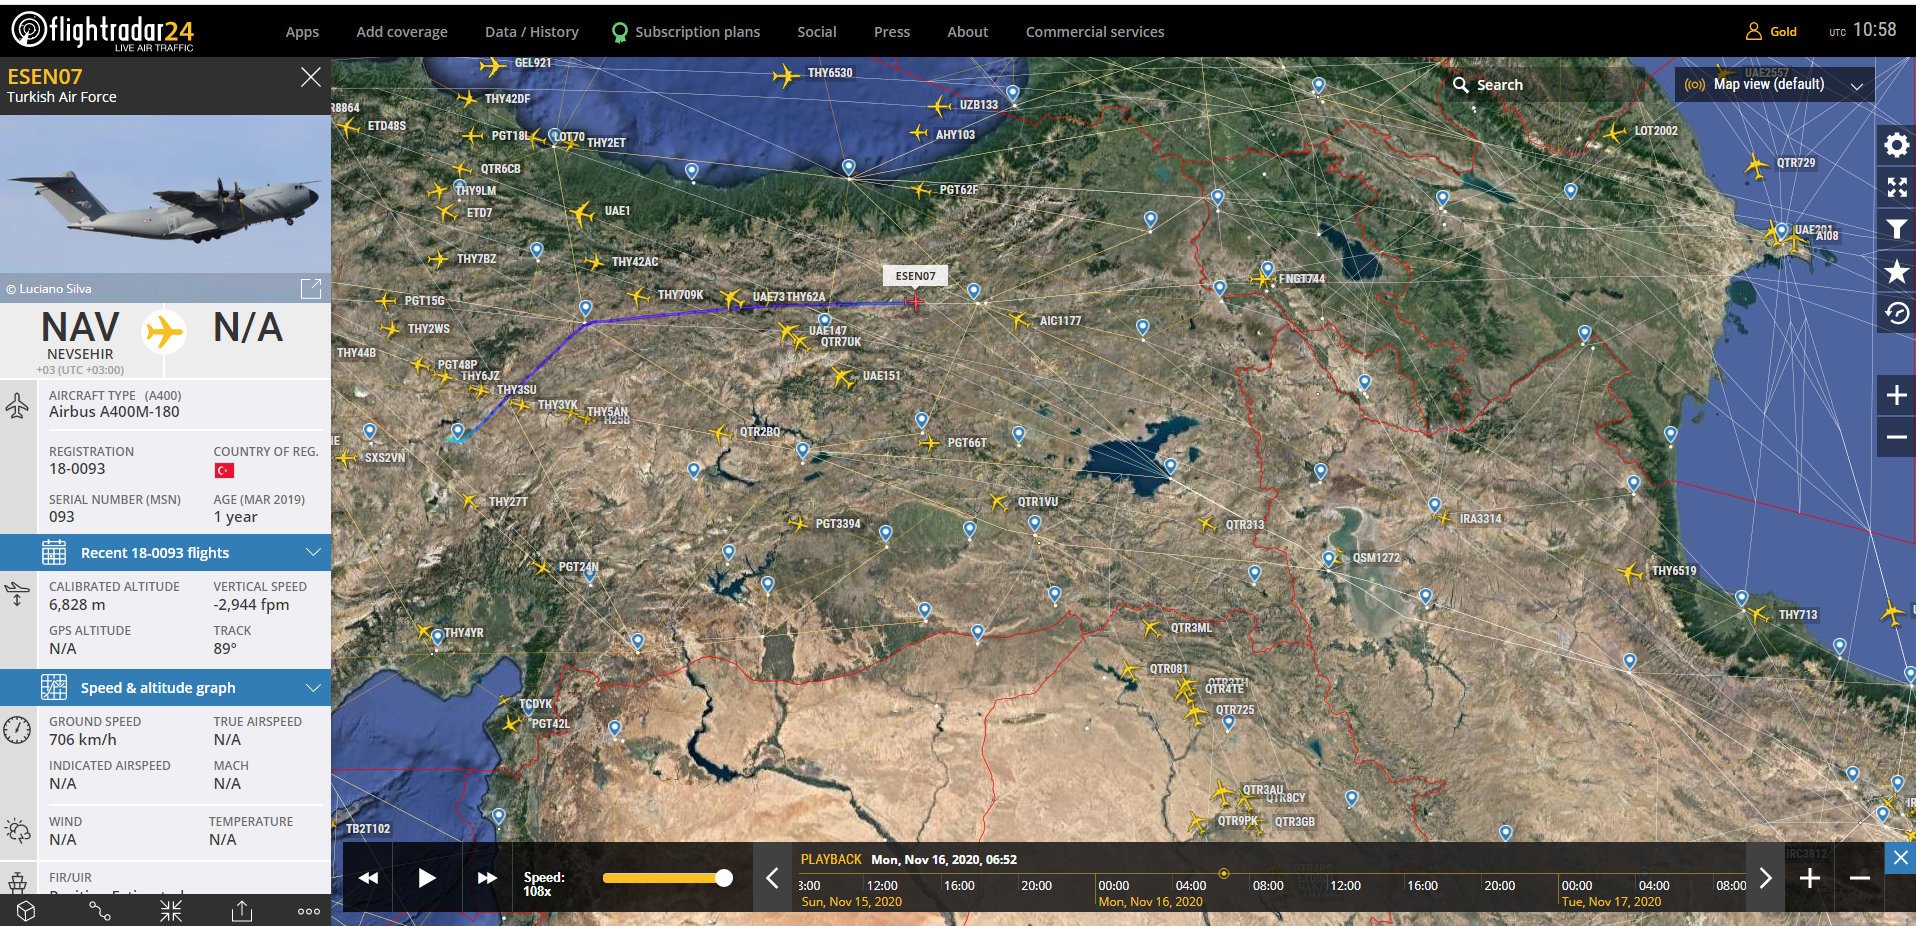Screen dimensions: 1916x926
Task: Zoom out on the map
Action: tap(1896, 437)
